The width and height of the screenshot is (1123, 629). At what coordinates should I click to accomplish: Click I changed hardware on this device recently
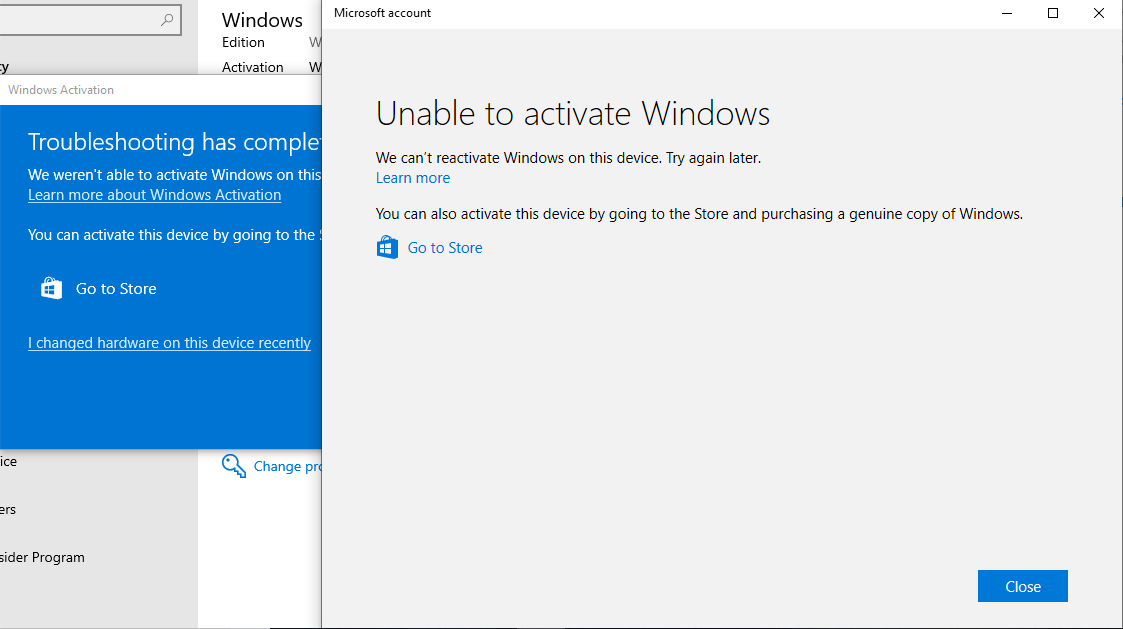[169, 342]
